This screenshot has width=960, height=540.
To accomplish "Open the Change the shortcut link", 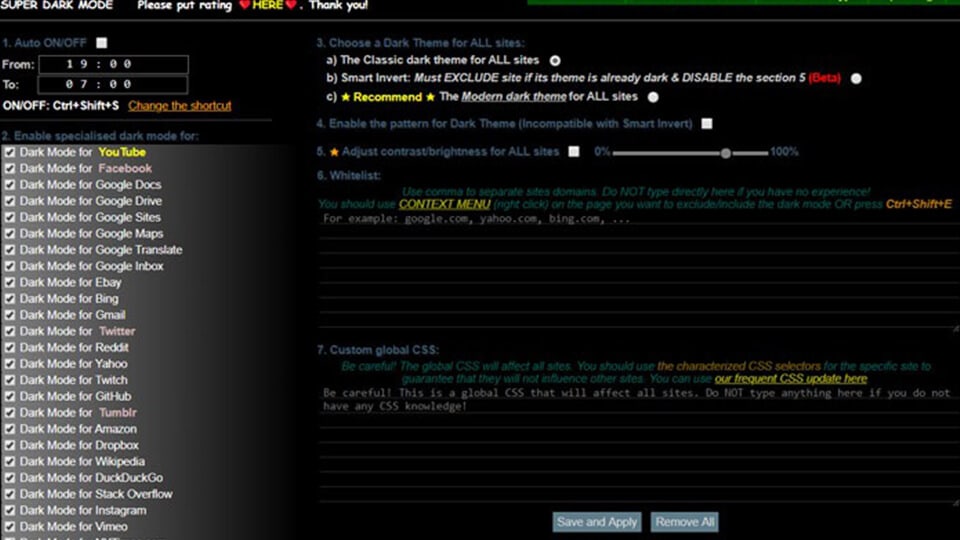I will pos(179,106).
